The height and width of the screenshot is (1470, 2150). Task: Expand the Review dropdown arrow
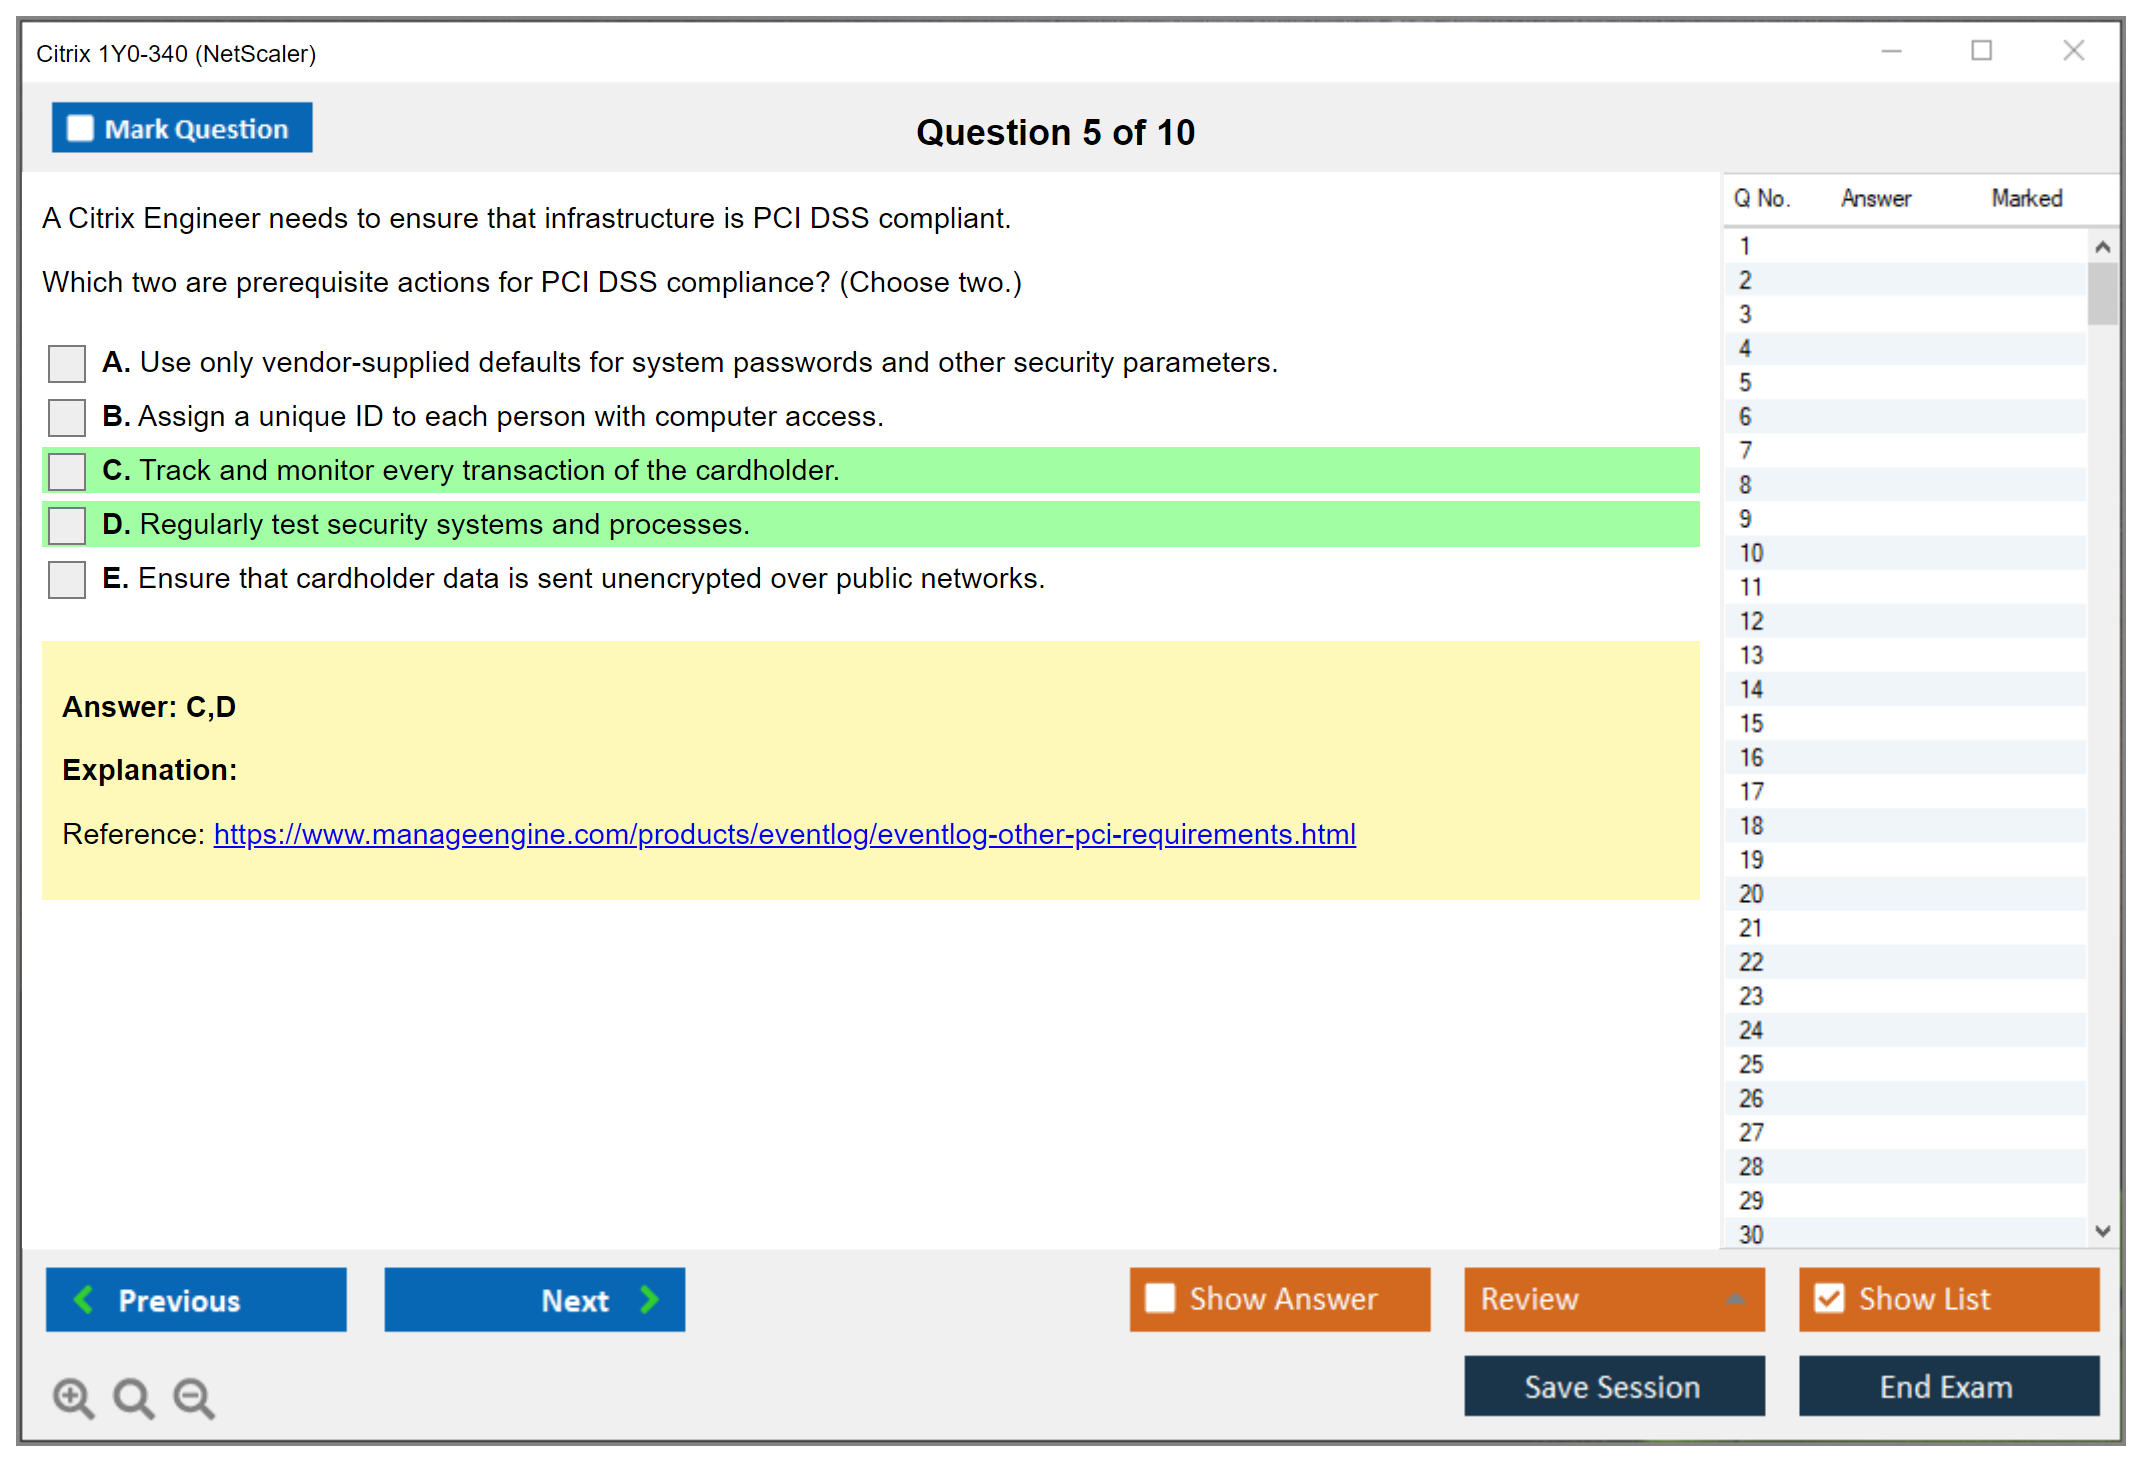[1735, 1299]
